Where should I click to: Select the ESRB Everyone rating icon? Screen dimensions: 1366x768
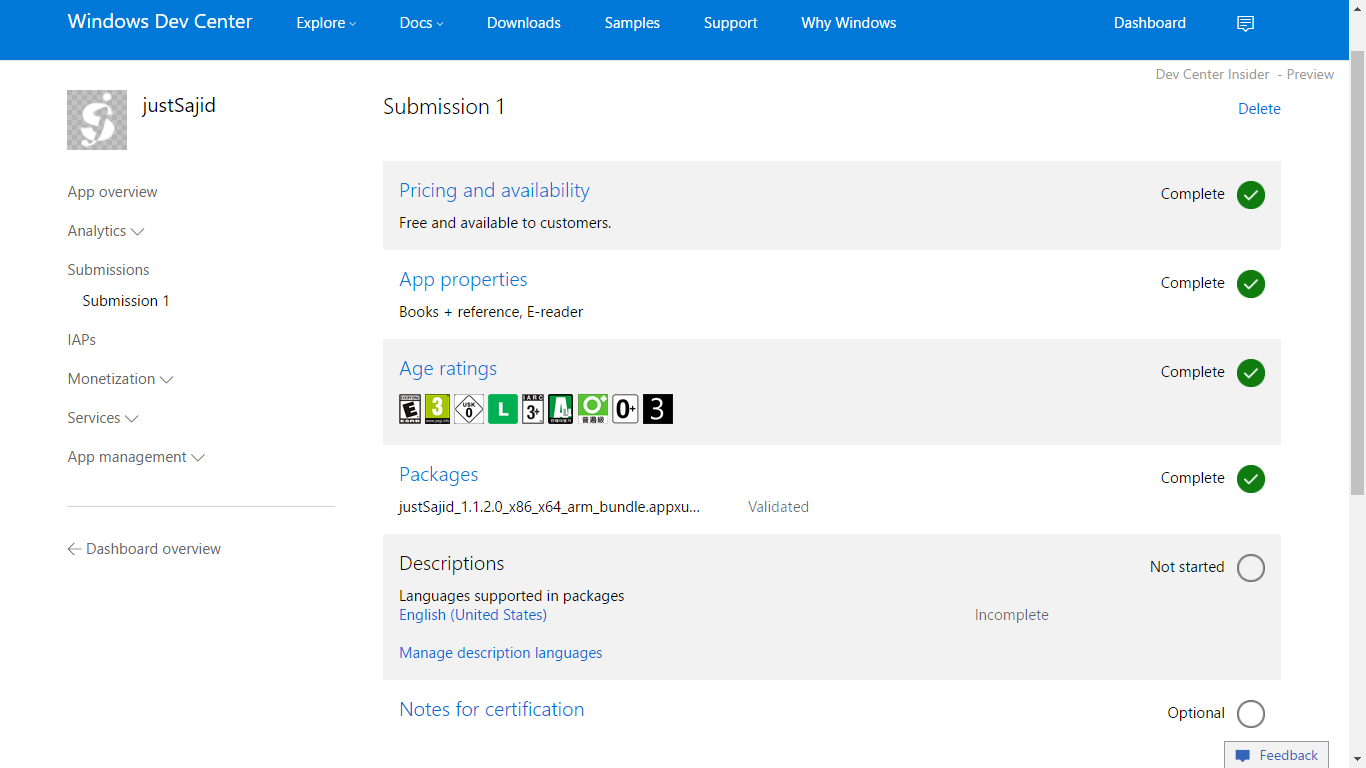point(410,409)
